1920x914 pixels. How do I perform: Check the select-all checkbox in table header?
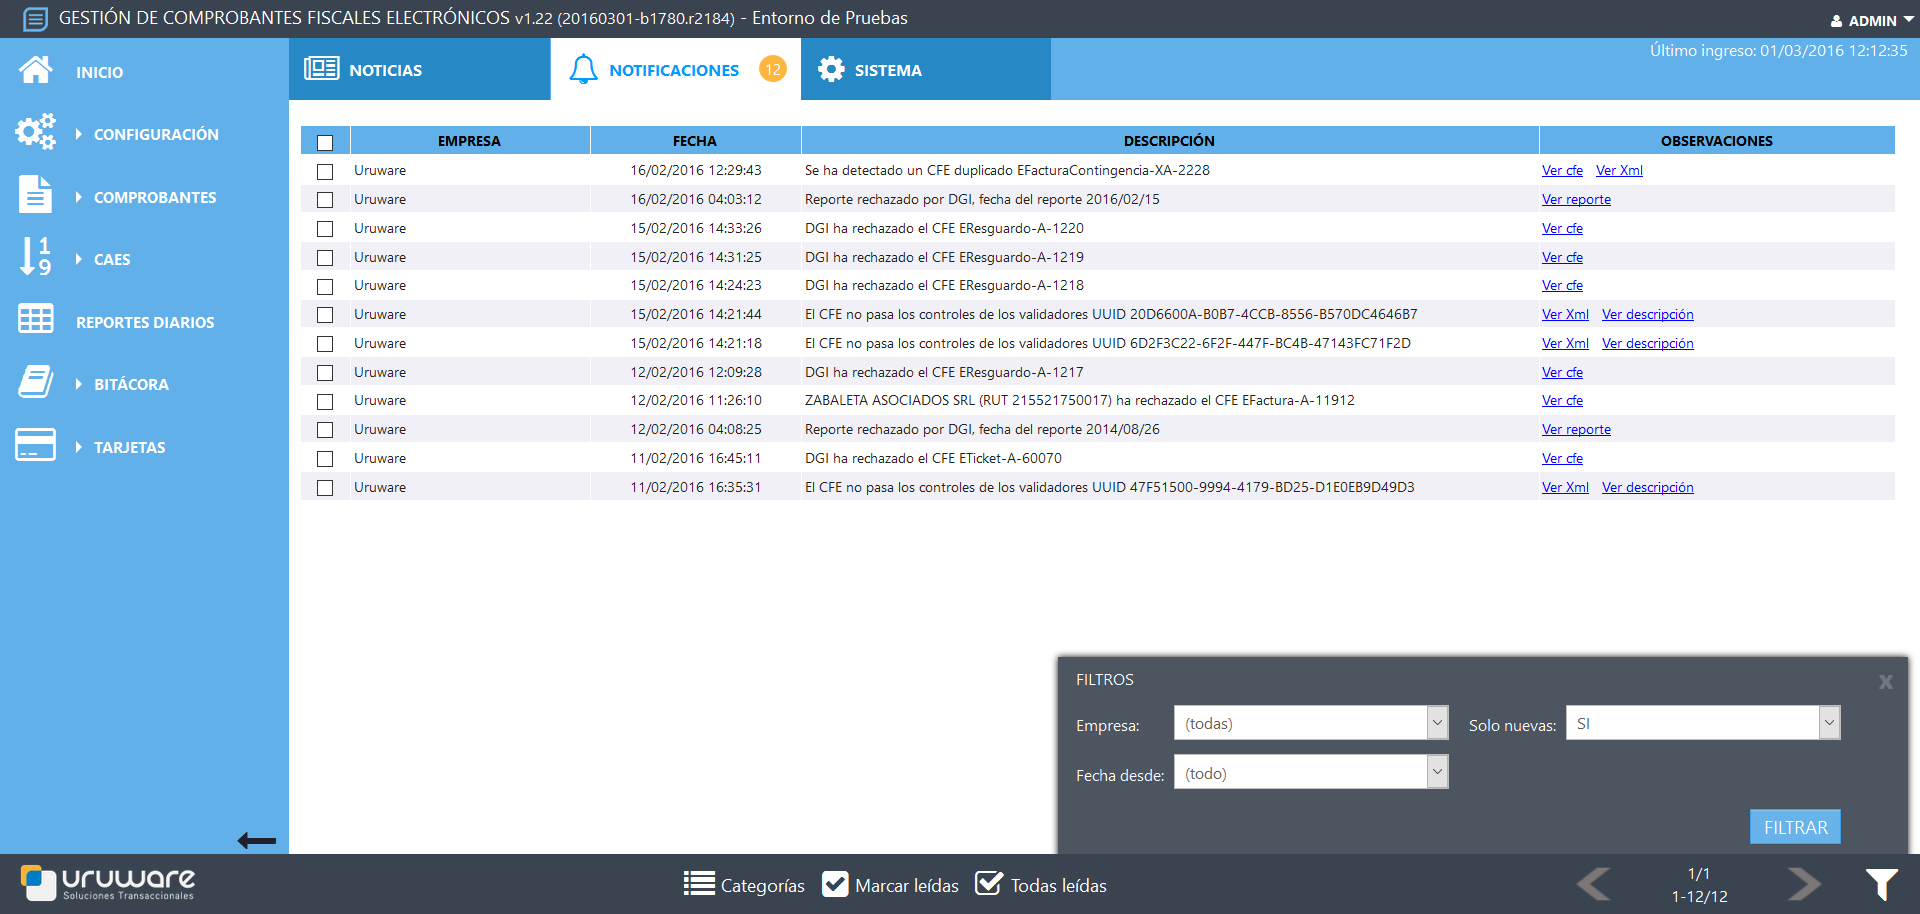point(325,142)
